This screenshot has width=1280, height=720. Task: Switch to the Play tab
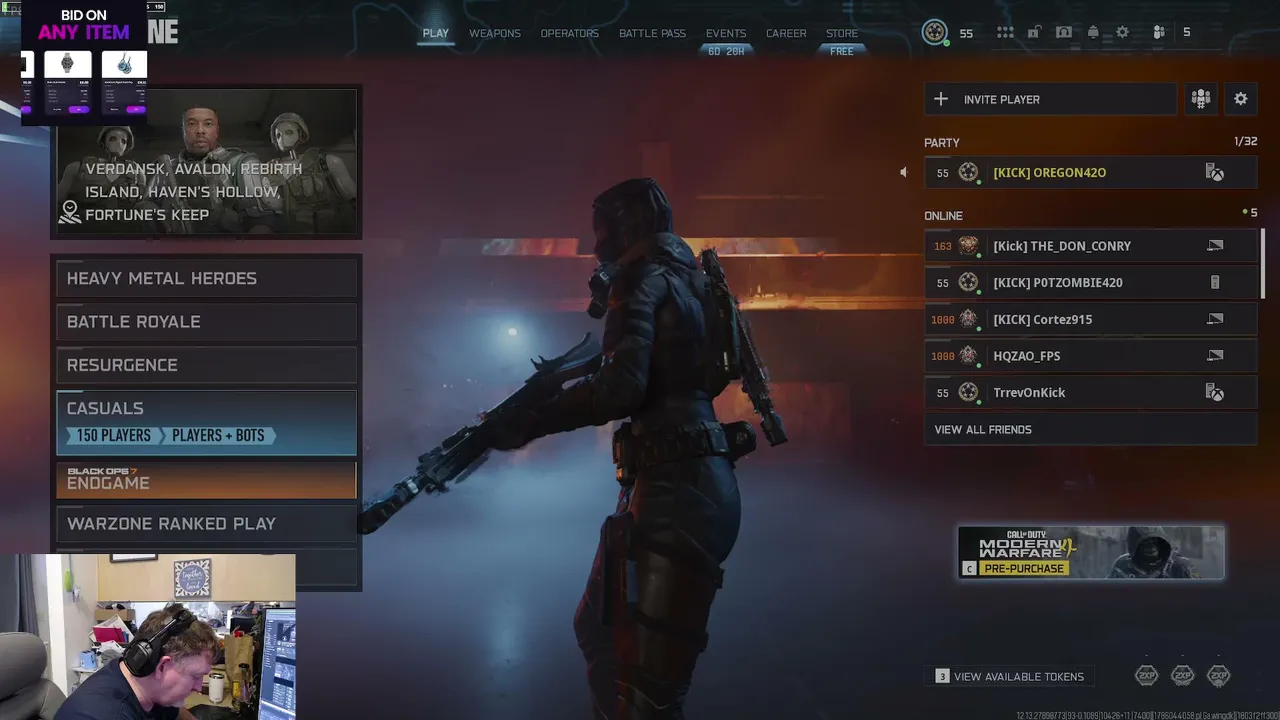(x=436, y=33)
